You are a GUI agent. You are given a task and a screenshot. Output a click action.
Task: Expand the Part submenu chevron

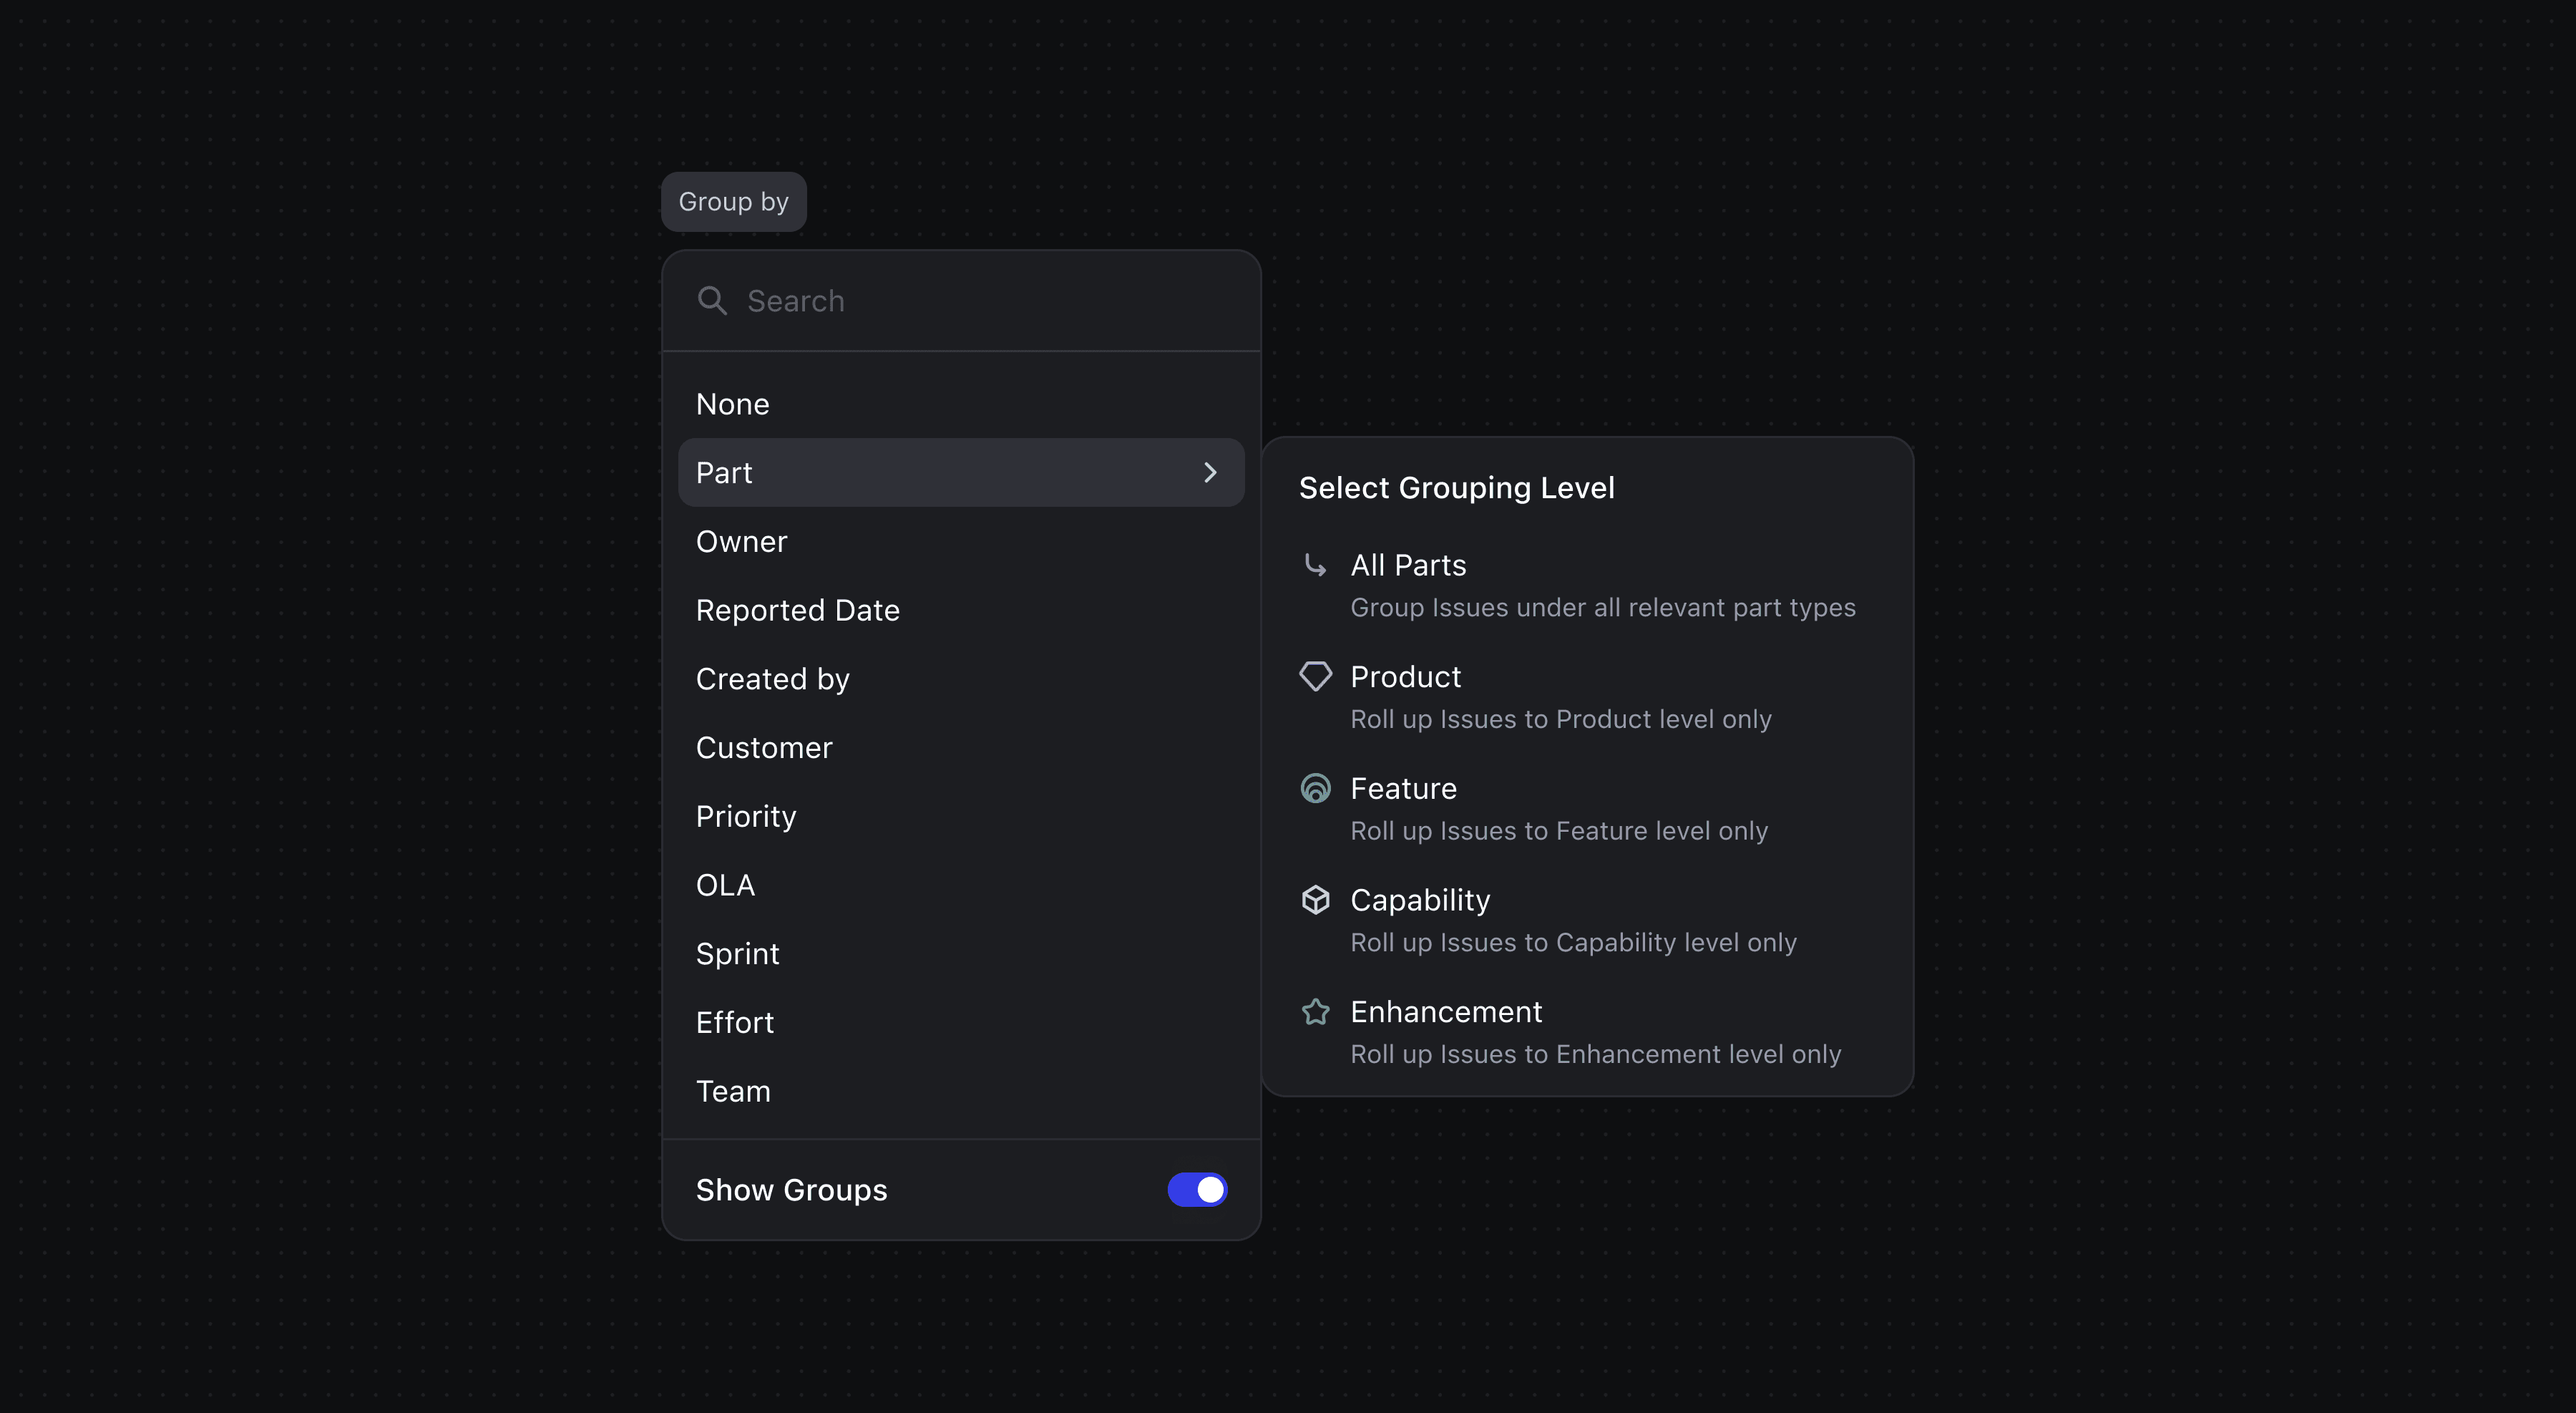(1210, 472)
